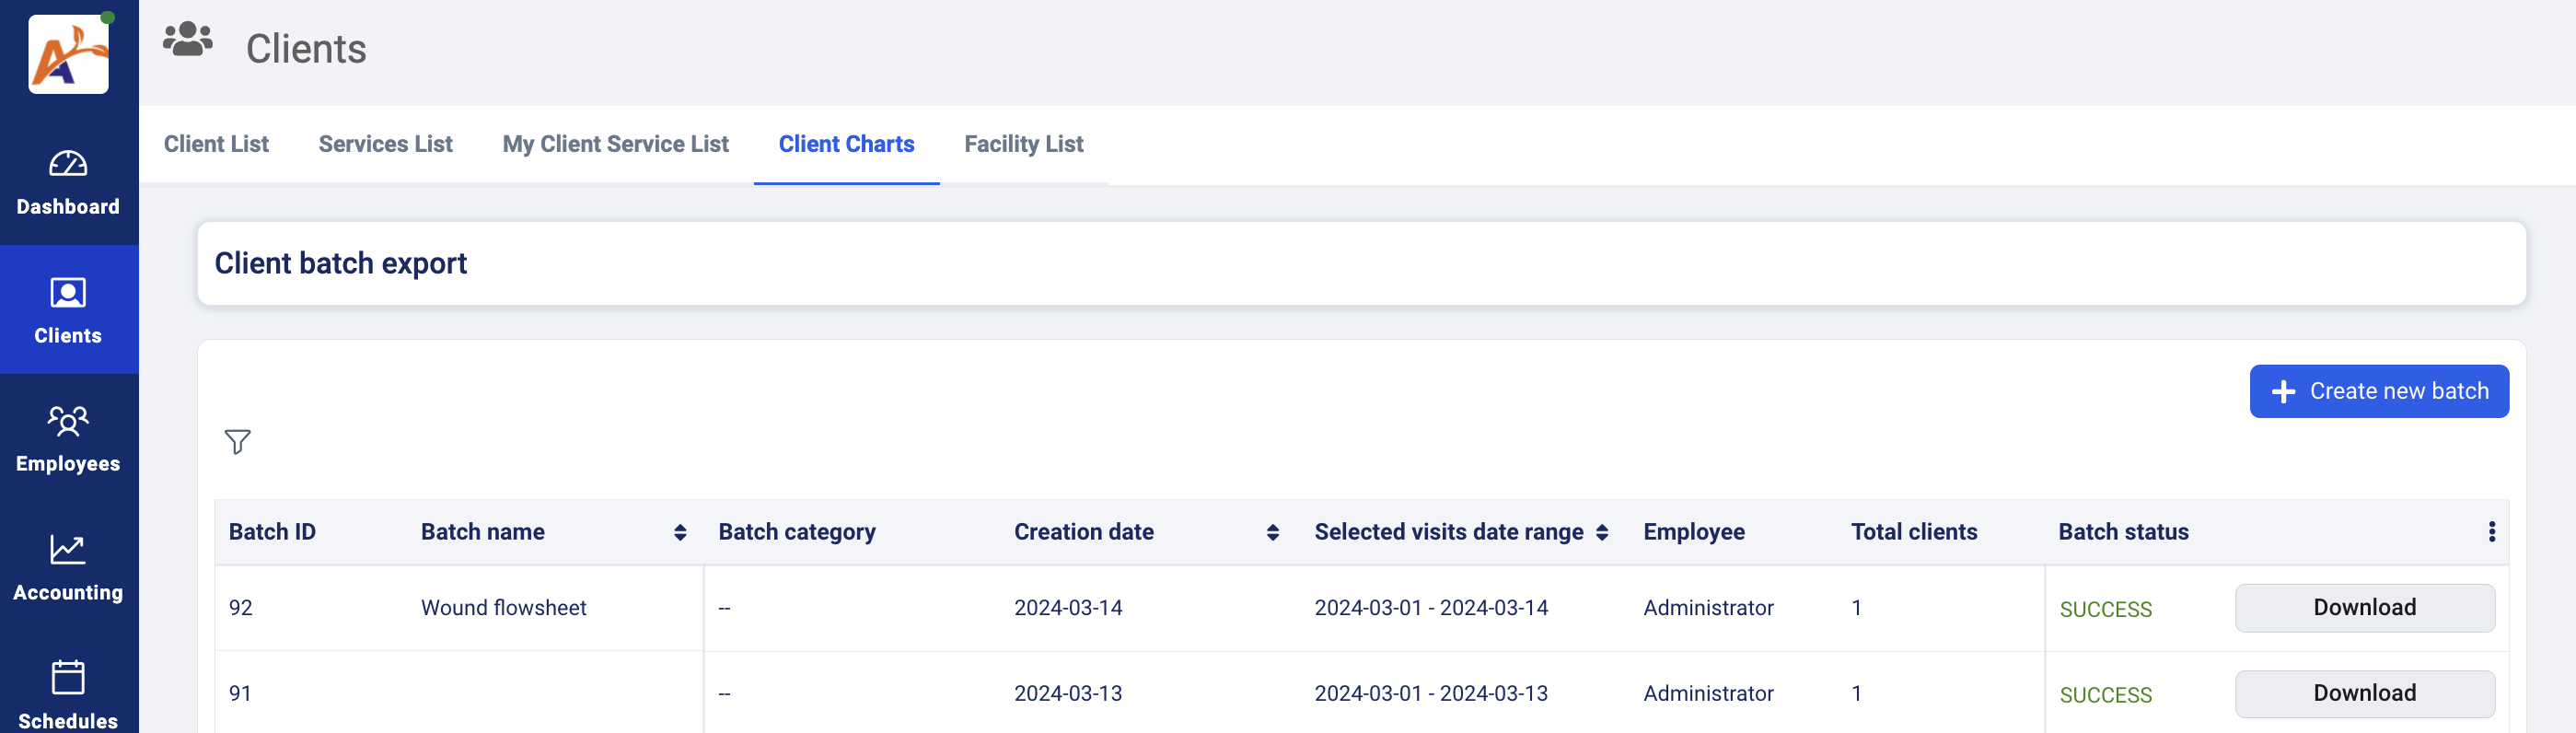Viewport: 2576px width, 733px height.
Task: Open filters using the funnel icon
Action: [237, 443]
